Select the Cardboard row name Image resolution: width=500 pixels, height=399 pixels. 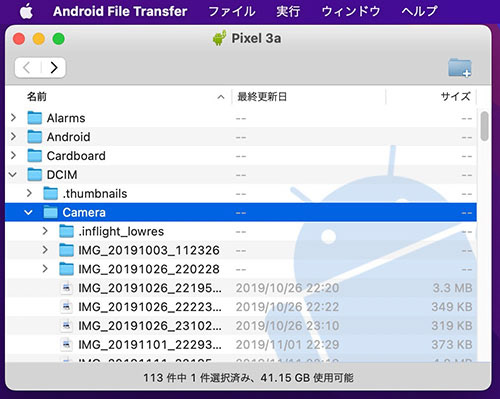76,156
